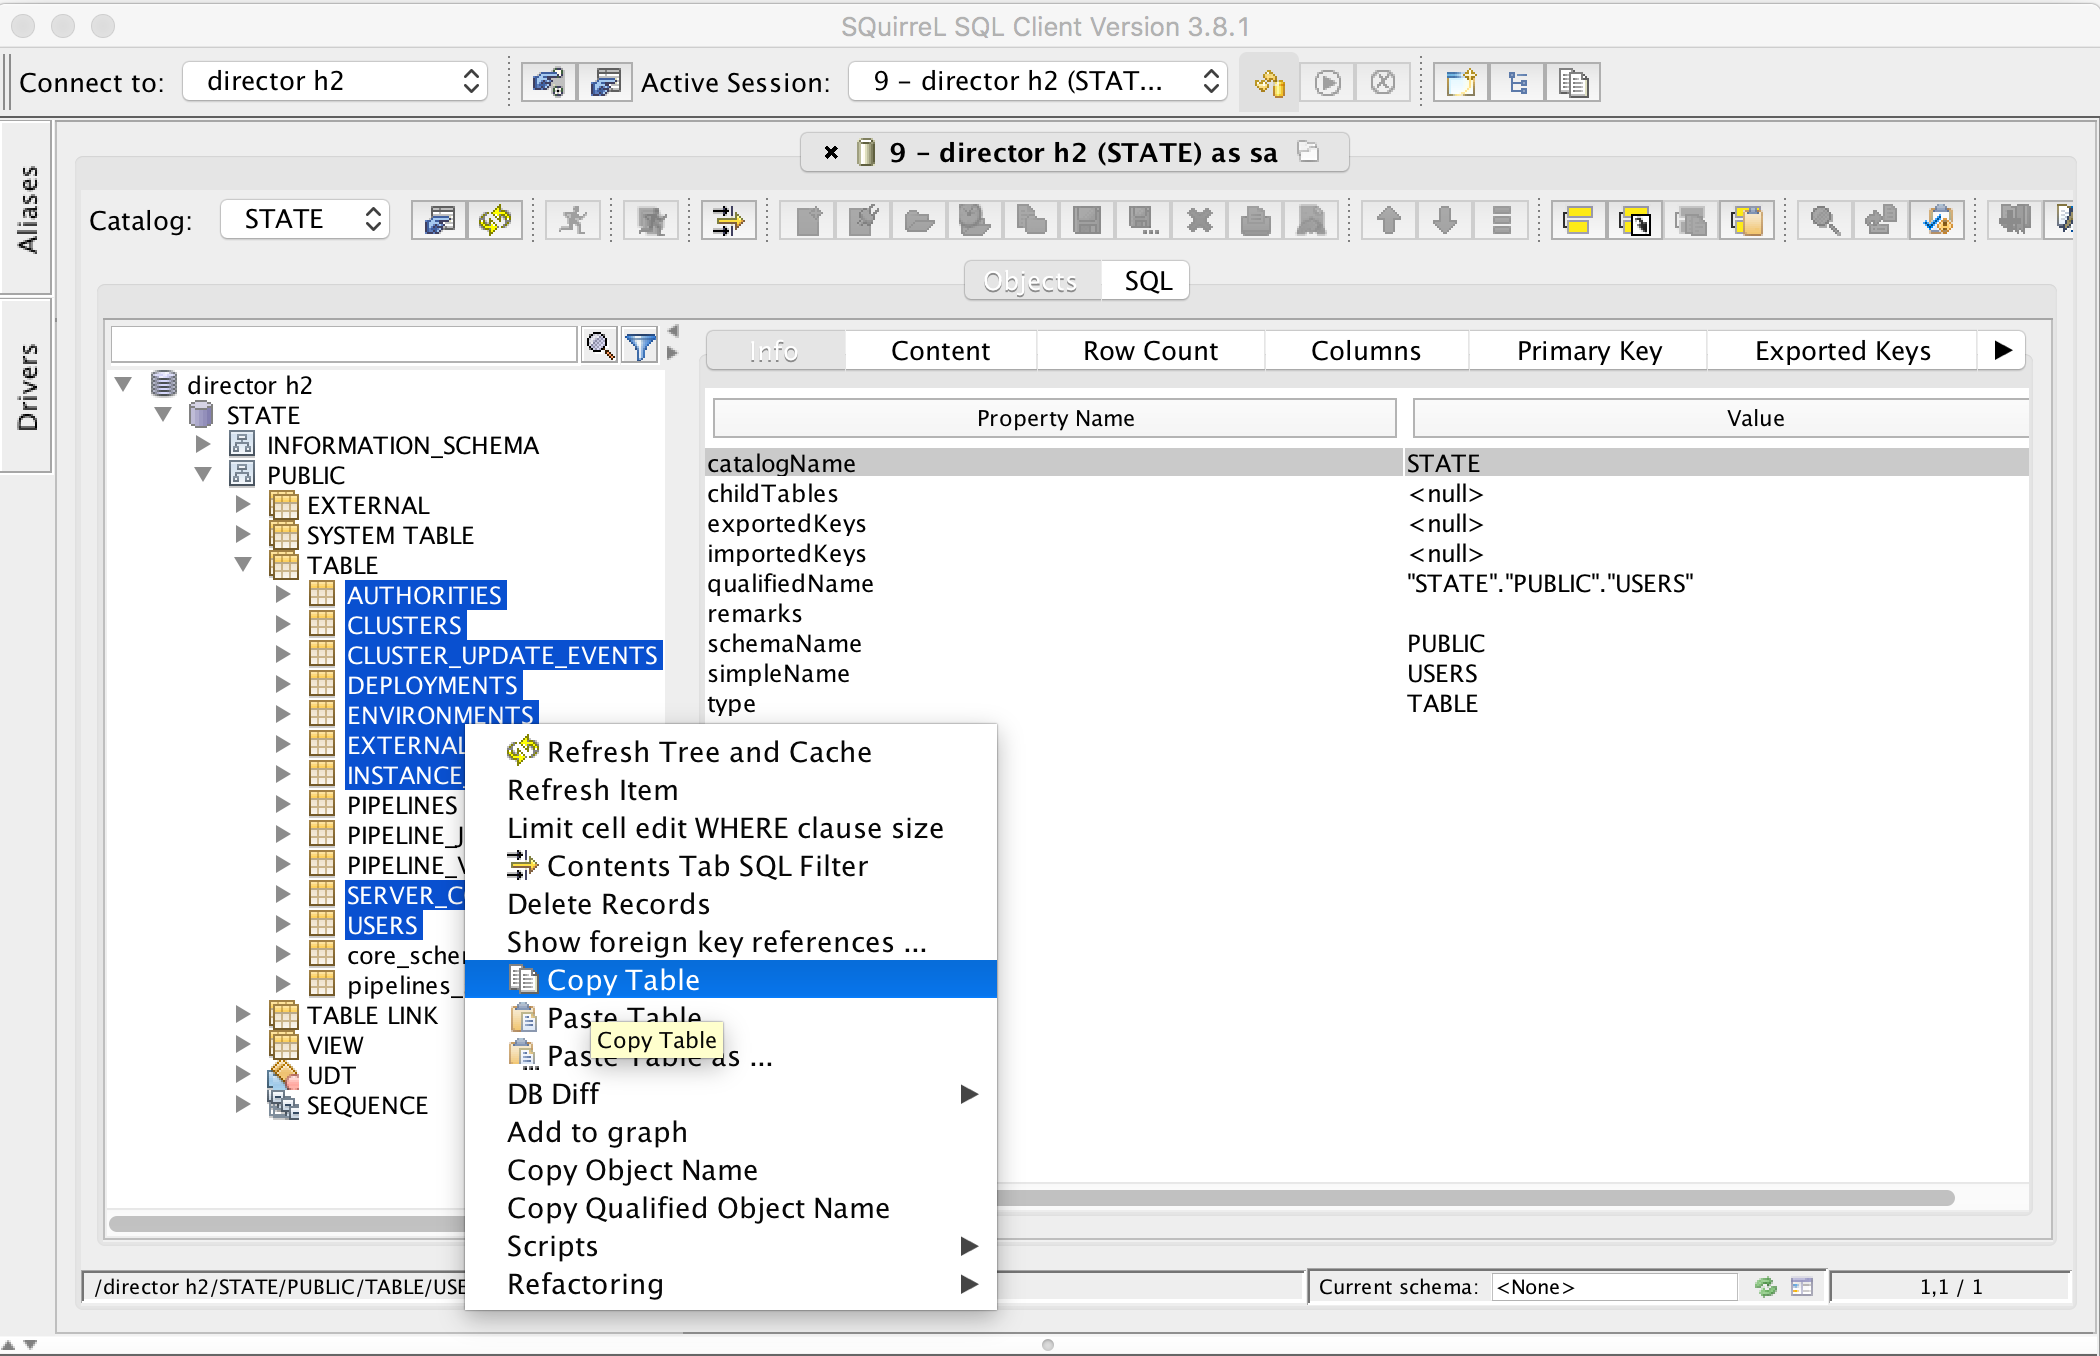Viewport: 2100px width, 1356px height.
Task: Click the up arrow previous SQL icon
Action: click(1389, 220)
